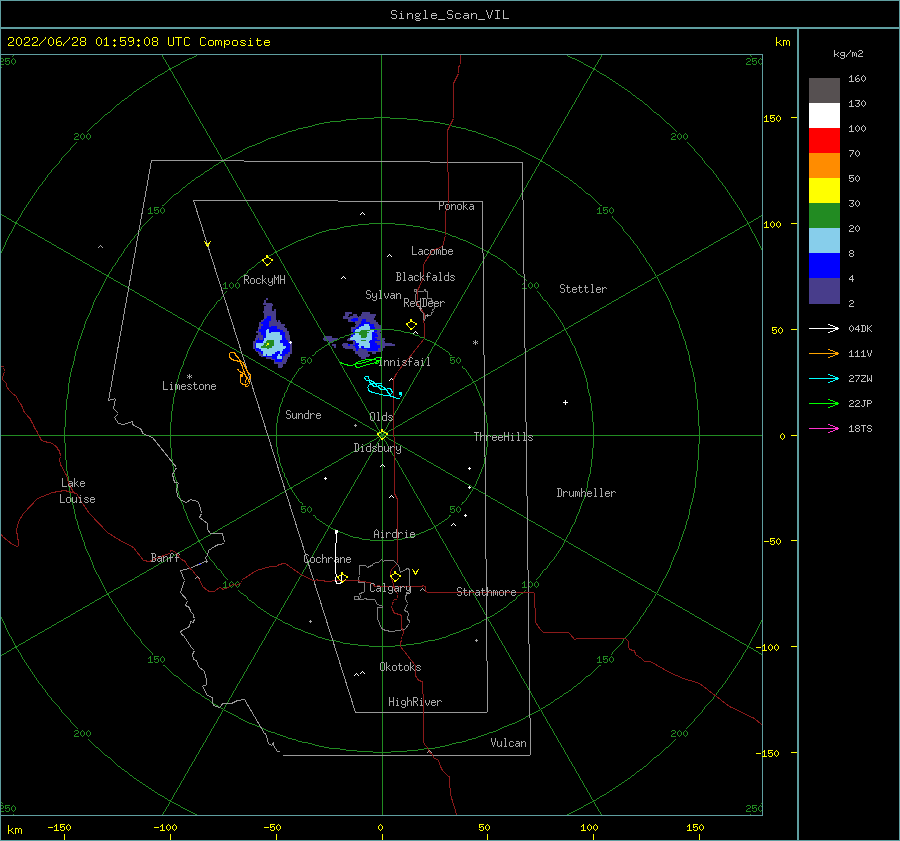The height and width of the screenshot is (841, 900).
Task: Click the Lake Louise label
Action: (77, 491)
